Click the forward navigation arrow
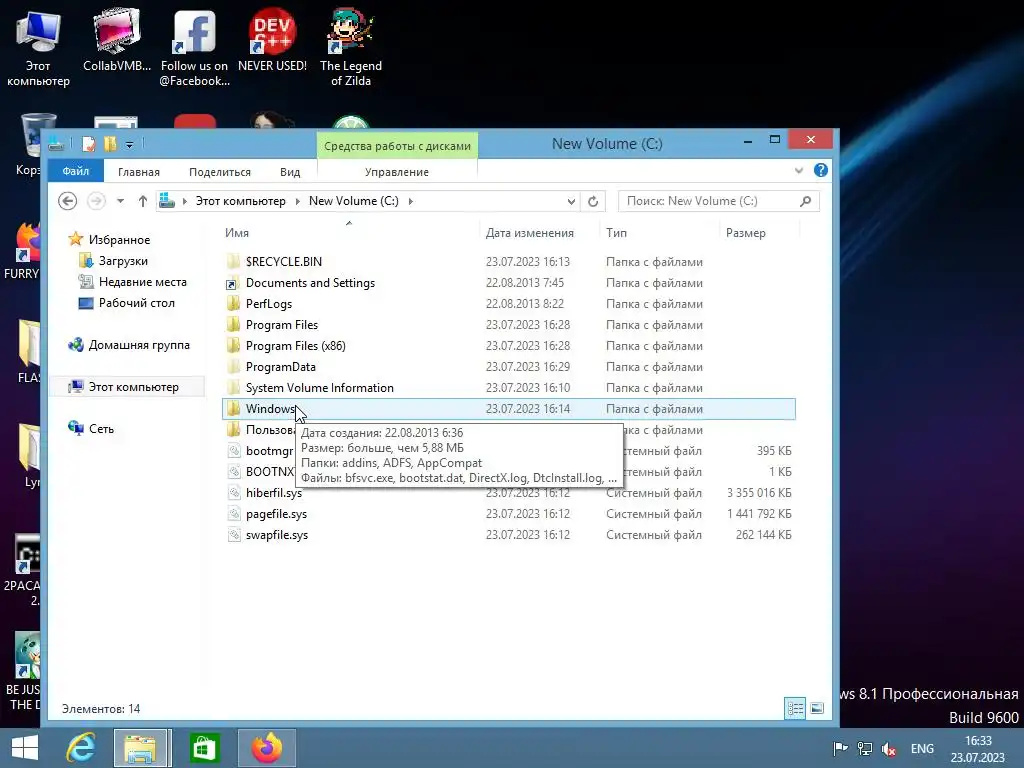 (x=96, y=201)
